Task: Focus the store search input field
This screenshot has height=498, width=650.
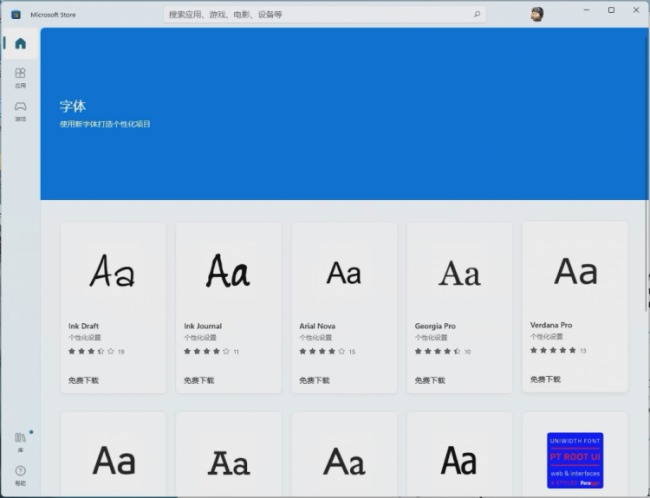Action: pyautogui.click(x=325, y=15)
